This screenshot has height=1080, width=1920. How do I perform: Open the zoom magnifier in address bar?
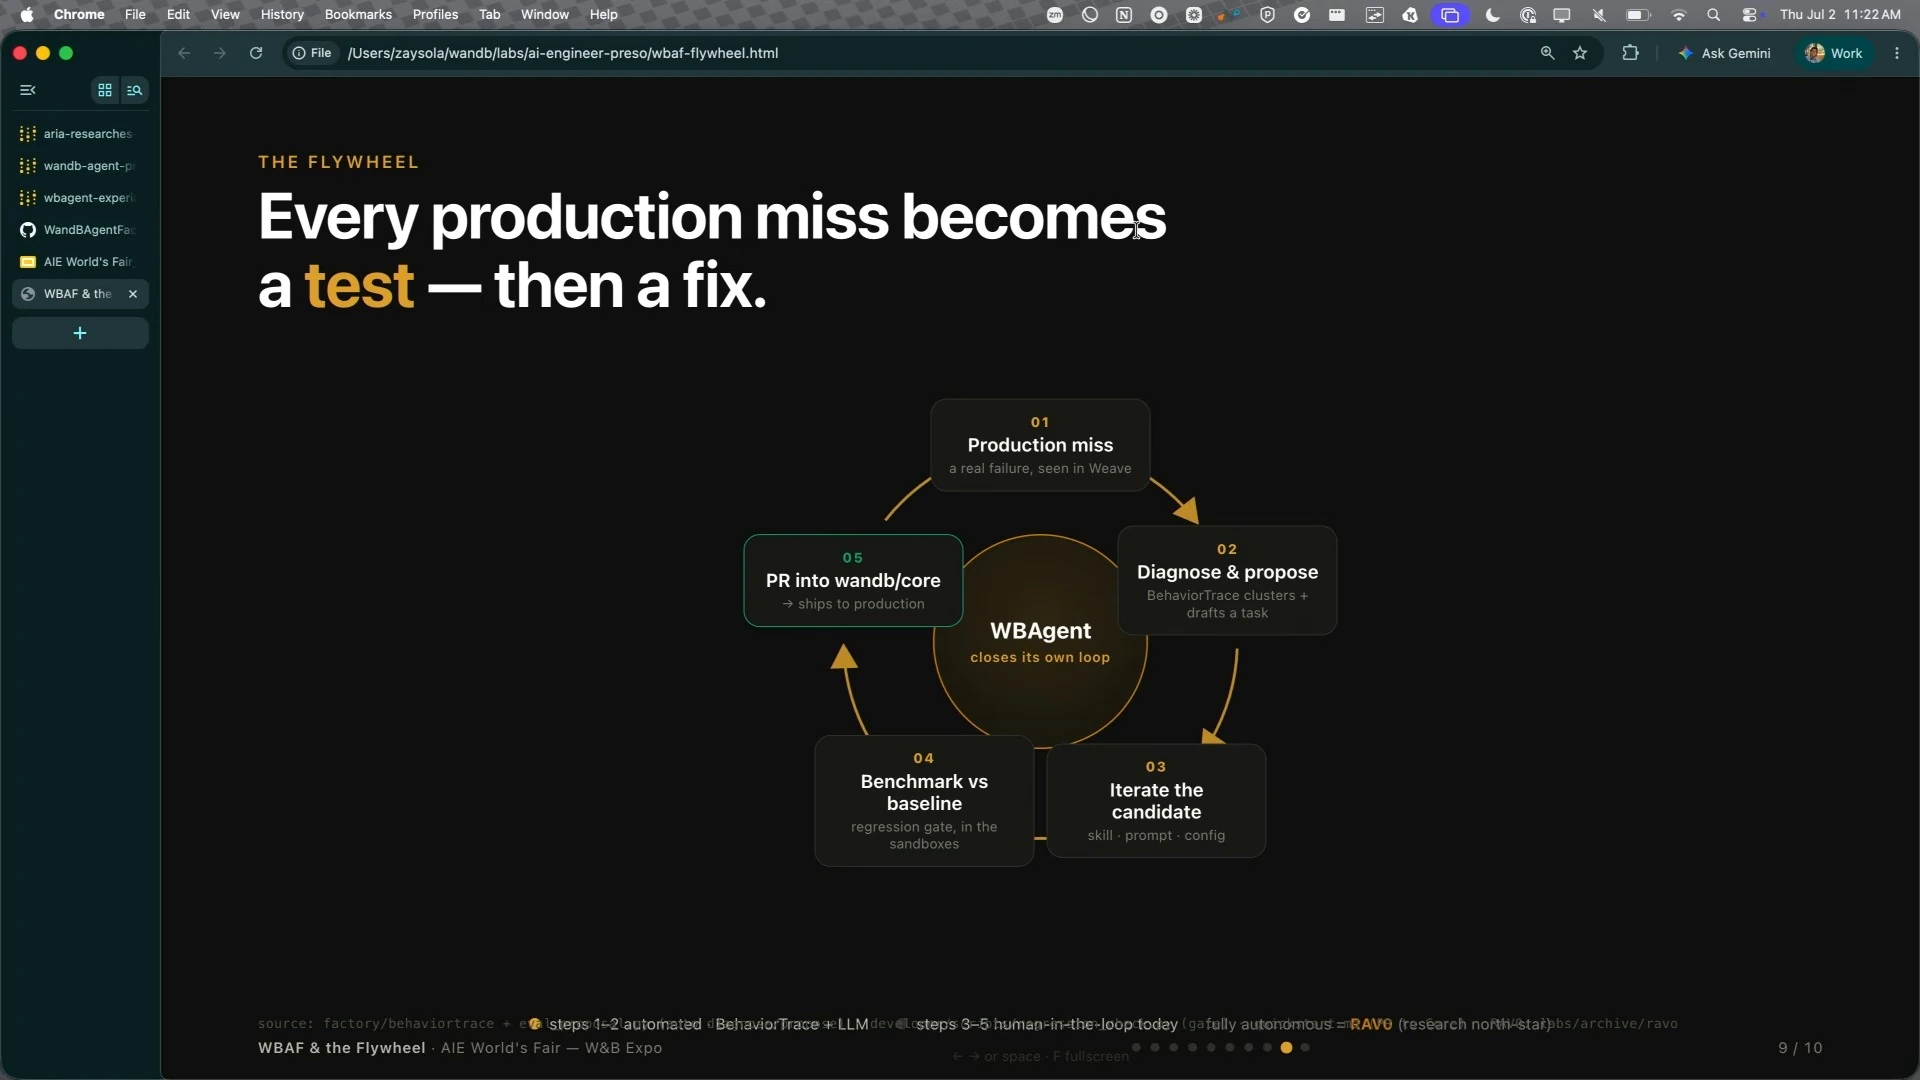point(1547,53)
